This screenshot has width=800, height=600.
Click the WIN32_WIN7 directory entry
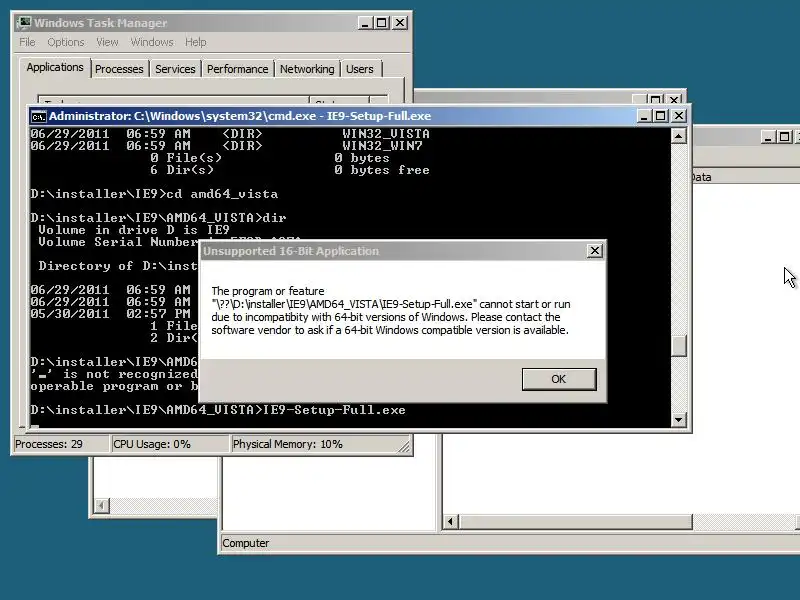pos(382,146)
